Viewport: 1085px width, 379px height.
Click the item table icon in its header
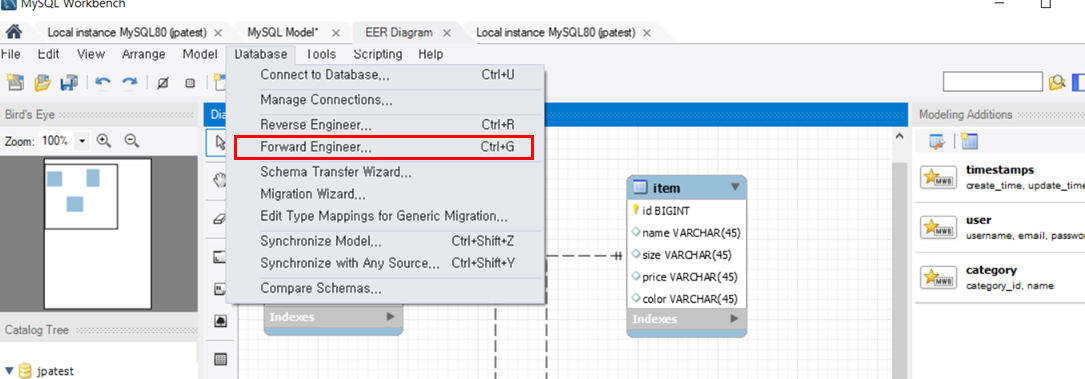coord(639,187)
